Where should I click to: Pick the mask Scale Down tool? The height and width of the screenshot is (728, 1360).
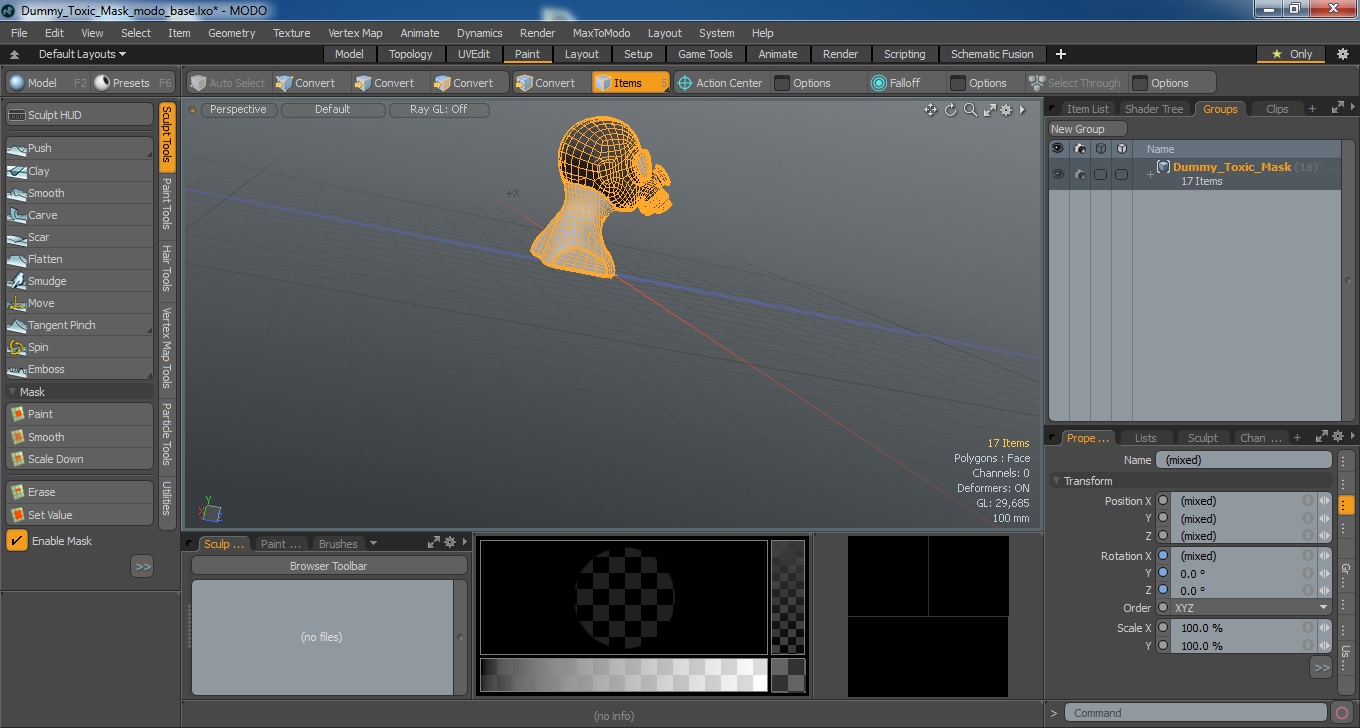(79, 459)
